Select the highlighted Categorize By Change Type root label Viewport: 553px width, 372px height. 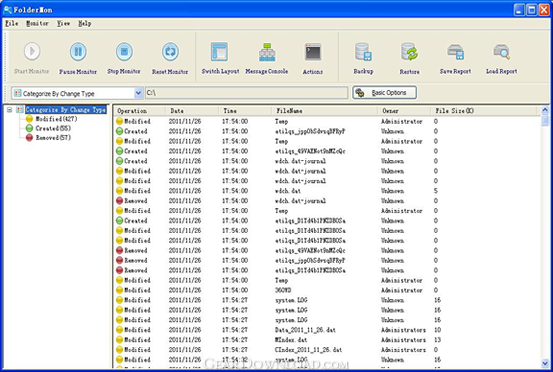pos(66,110)
